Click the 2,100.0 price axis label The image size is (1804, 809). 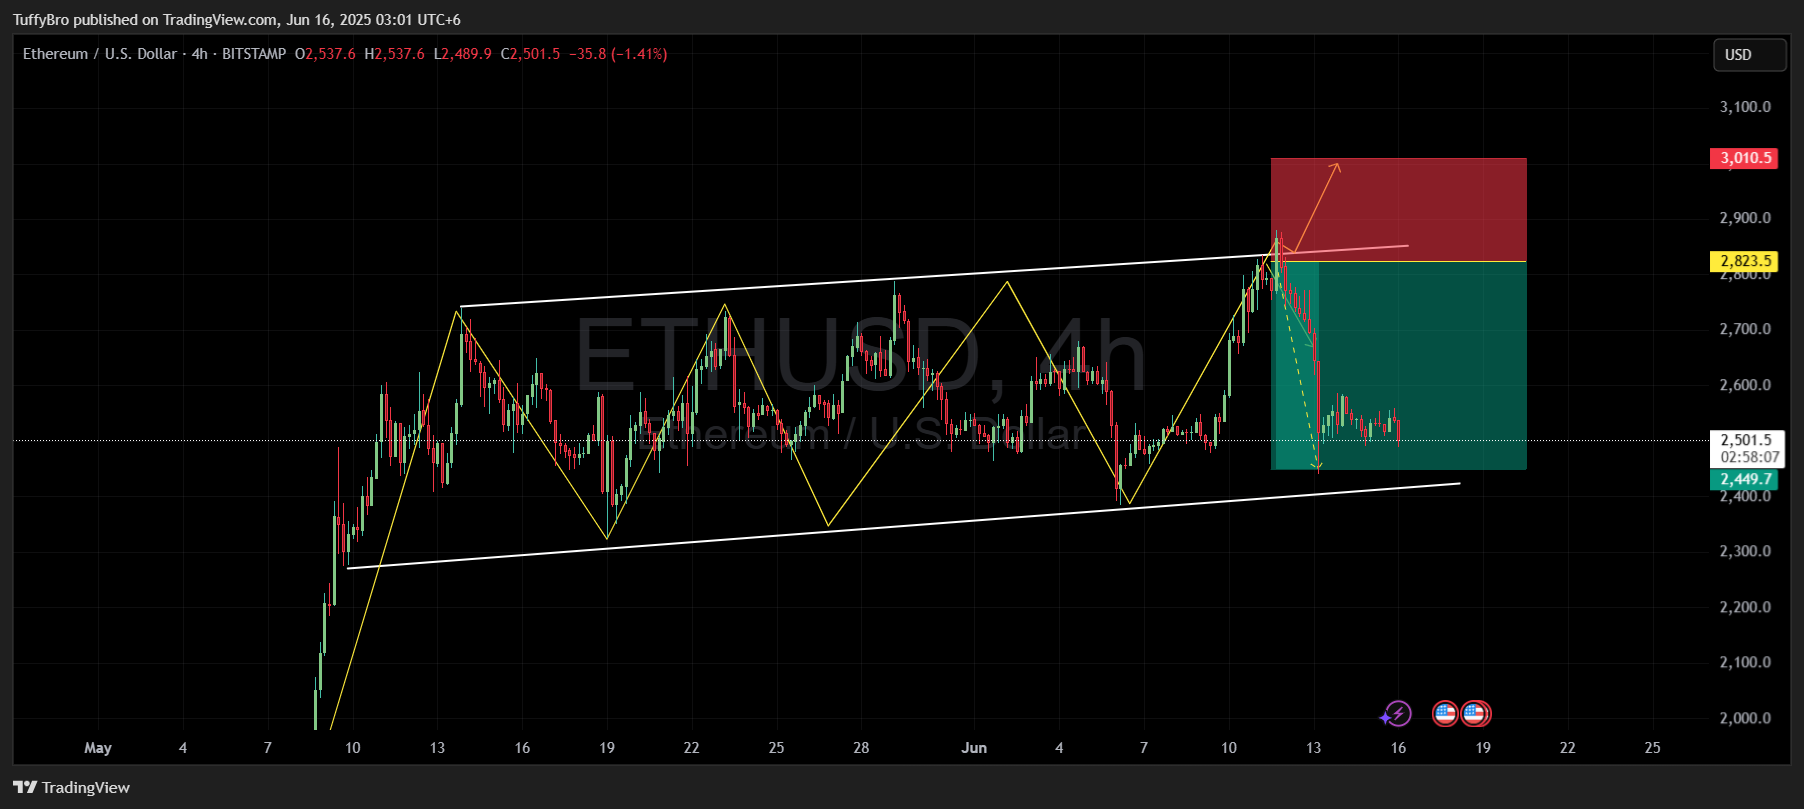point(1745,662)
